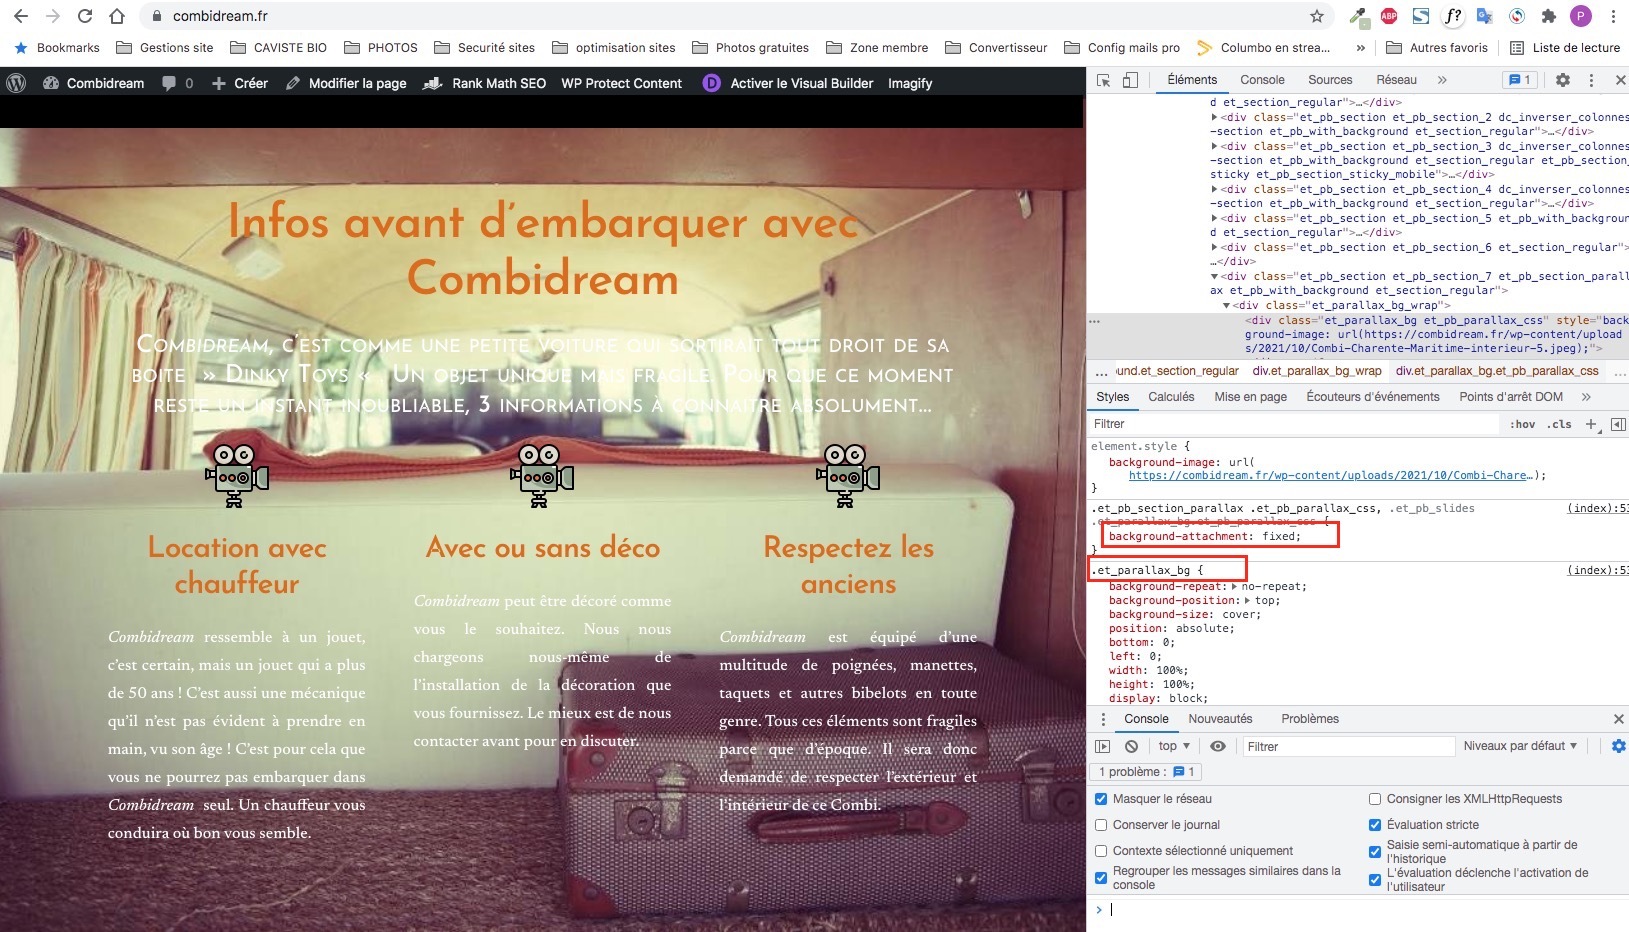Open the Nouveautés drawer tab
1629x932 pixels.
tap(1220, 719)
